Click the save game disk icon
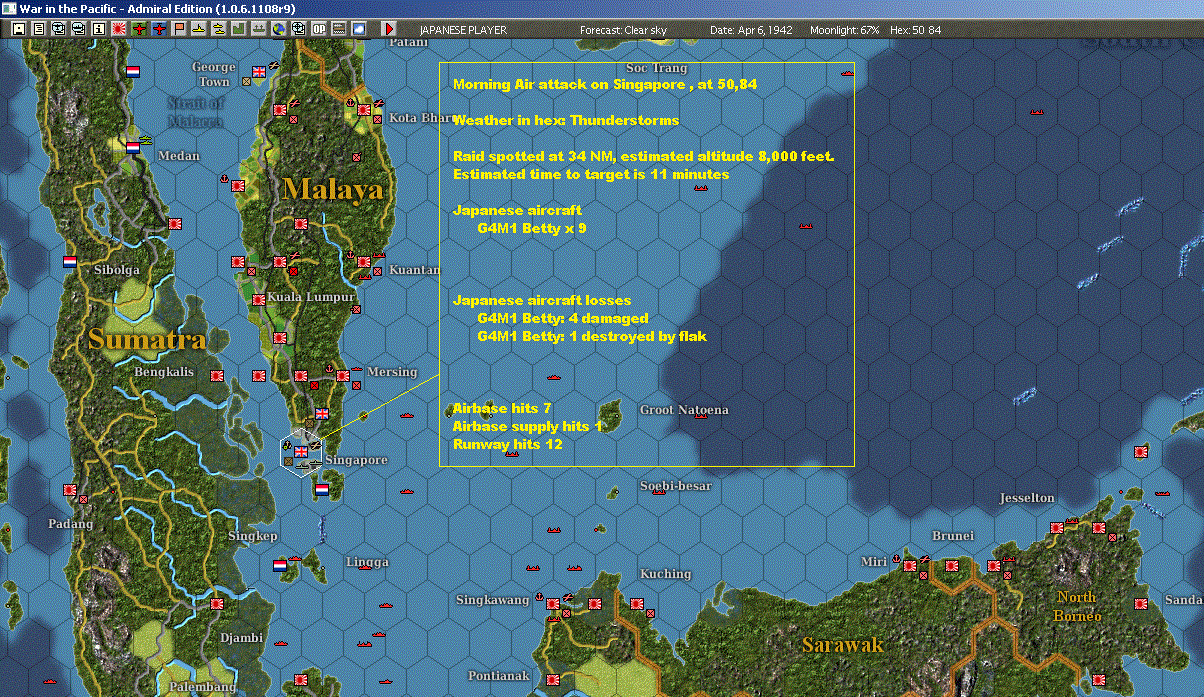This screenshot has width=1204, height=697. click(x=19, y=30)
